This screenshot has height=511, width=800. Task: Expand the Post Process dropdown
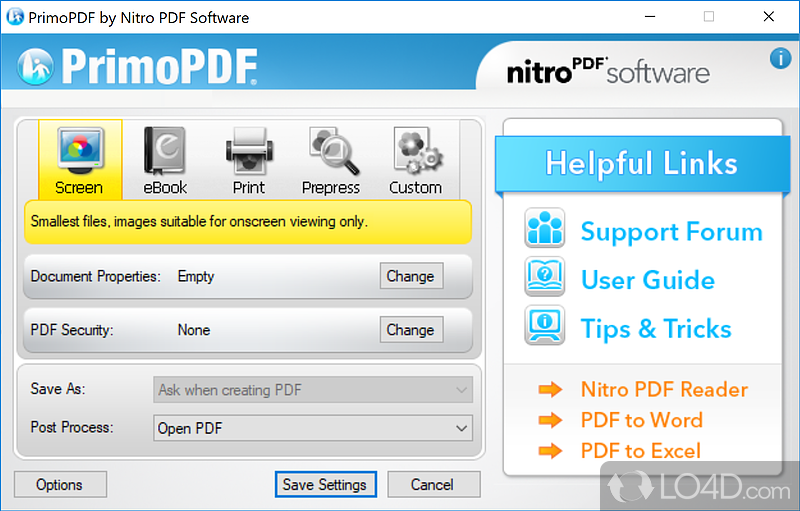[x=313, y=428]
